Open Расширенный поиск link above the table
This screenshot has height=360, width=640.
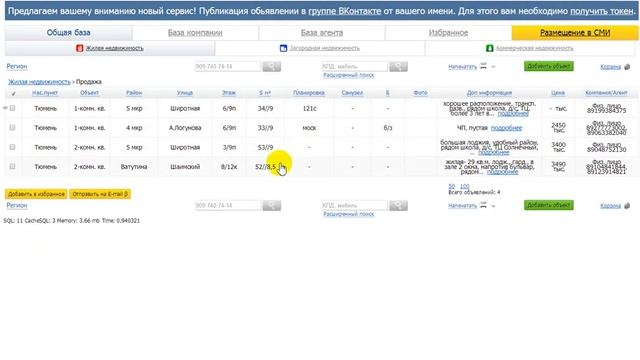pos(349,75)
